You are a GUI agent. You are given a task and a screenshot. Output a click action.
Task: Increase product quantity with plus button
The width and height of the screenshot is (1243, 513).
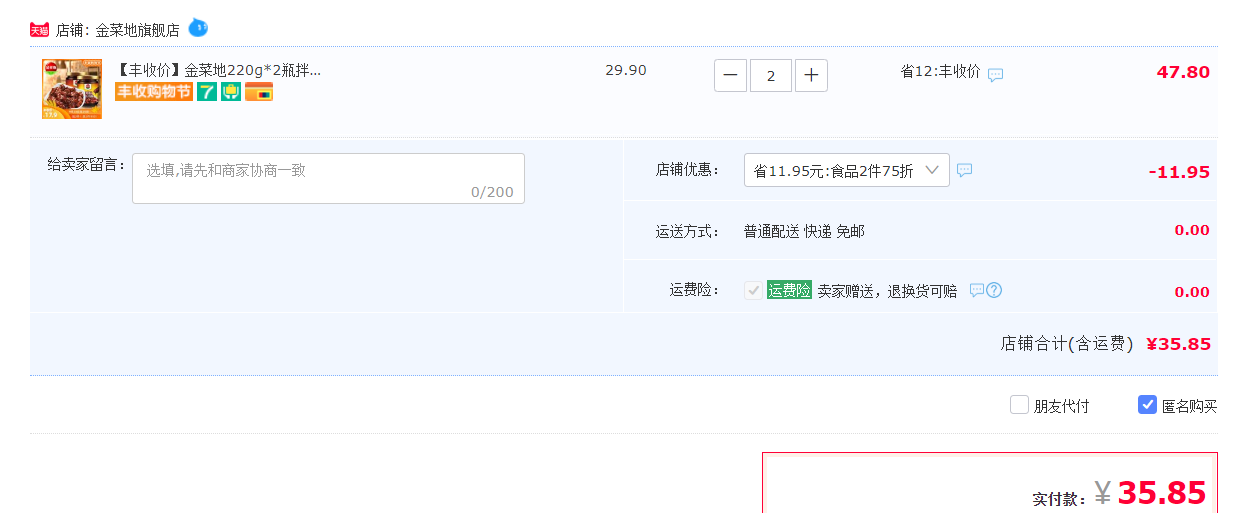click(x=811, y=75)
